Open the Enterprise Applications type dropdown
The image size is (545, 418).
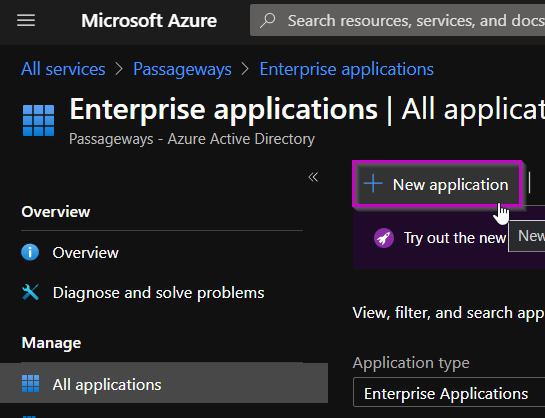449,393
